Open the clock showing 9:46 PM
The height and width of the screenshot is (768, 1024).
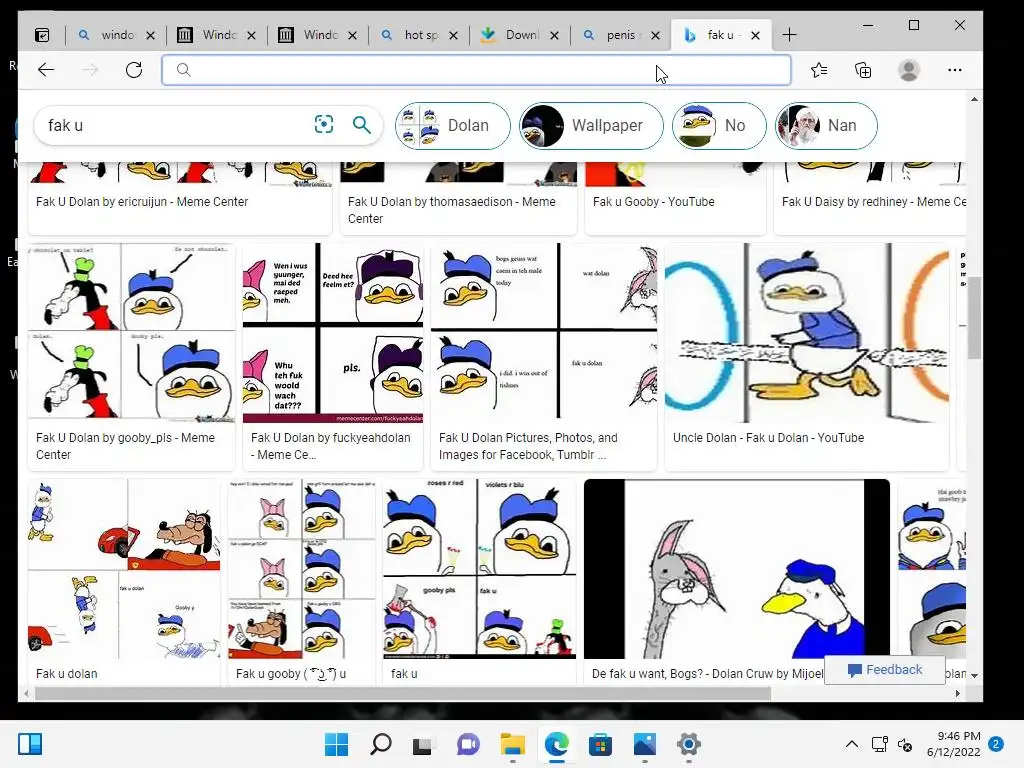tap(954, 744)
